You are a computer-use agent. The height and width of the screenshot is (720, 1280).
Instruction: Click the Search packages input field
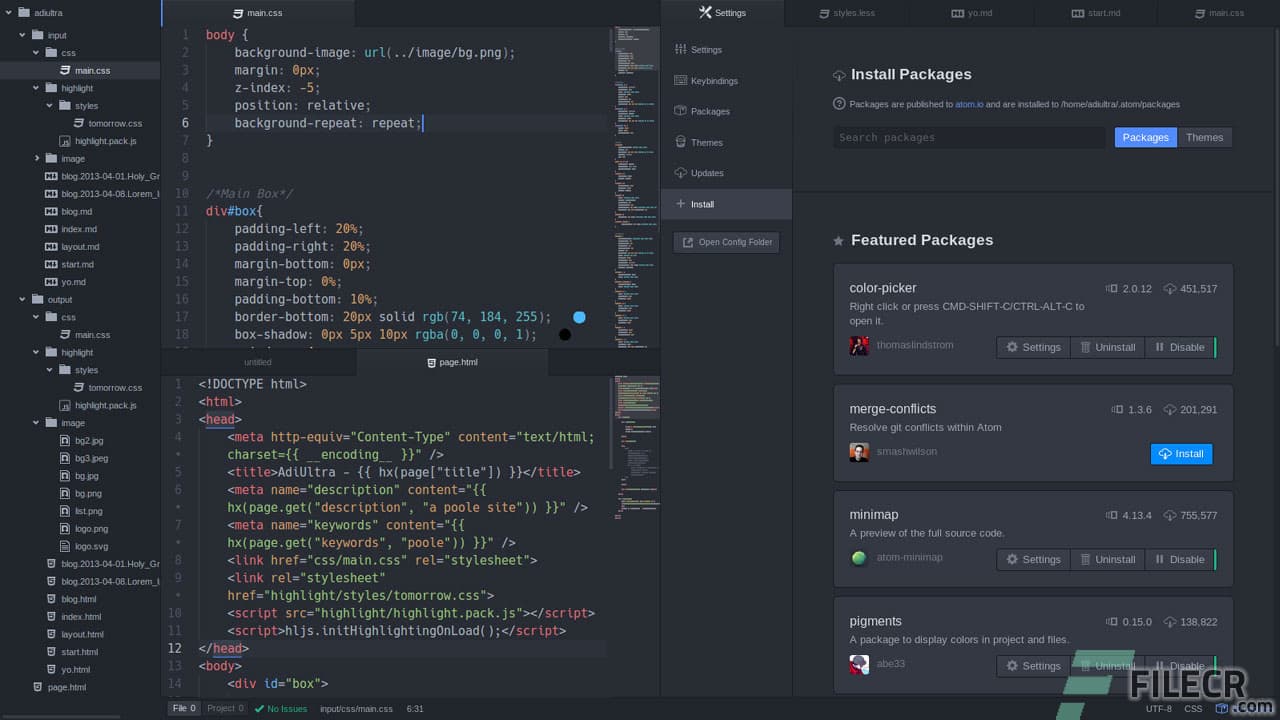click(970, 137)
